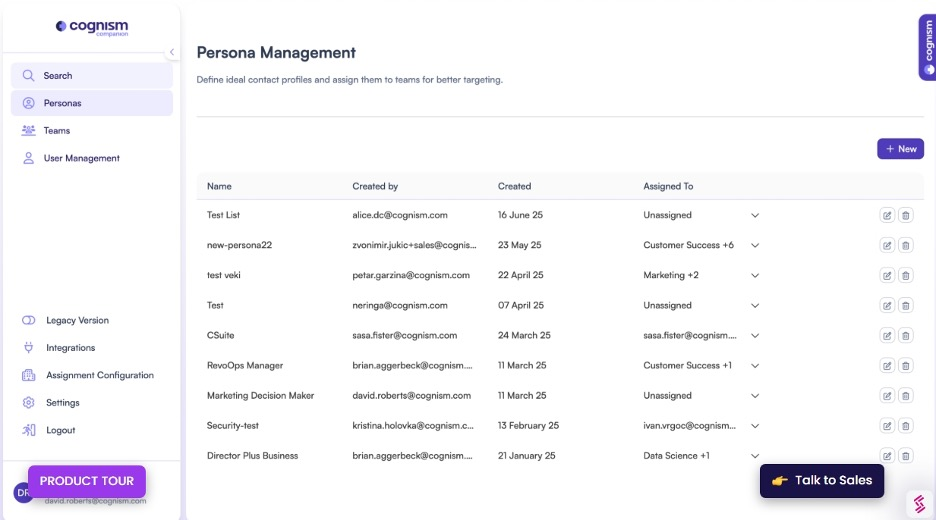Open assignment dropdown for the CSuite row
The image size is (936, 520).
pos(755,336)
